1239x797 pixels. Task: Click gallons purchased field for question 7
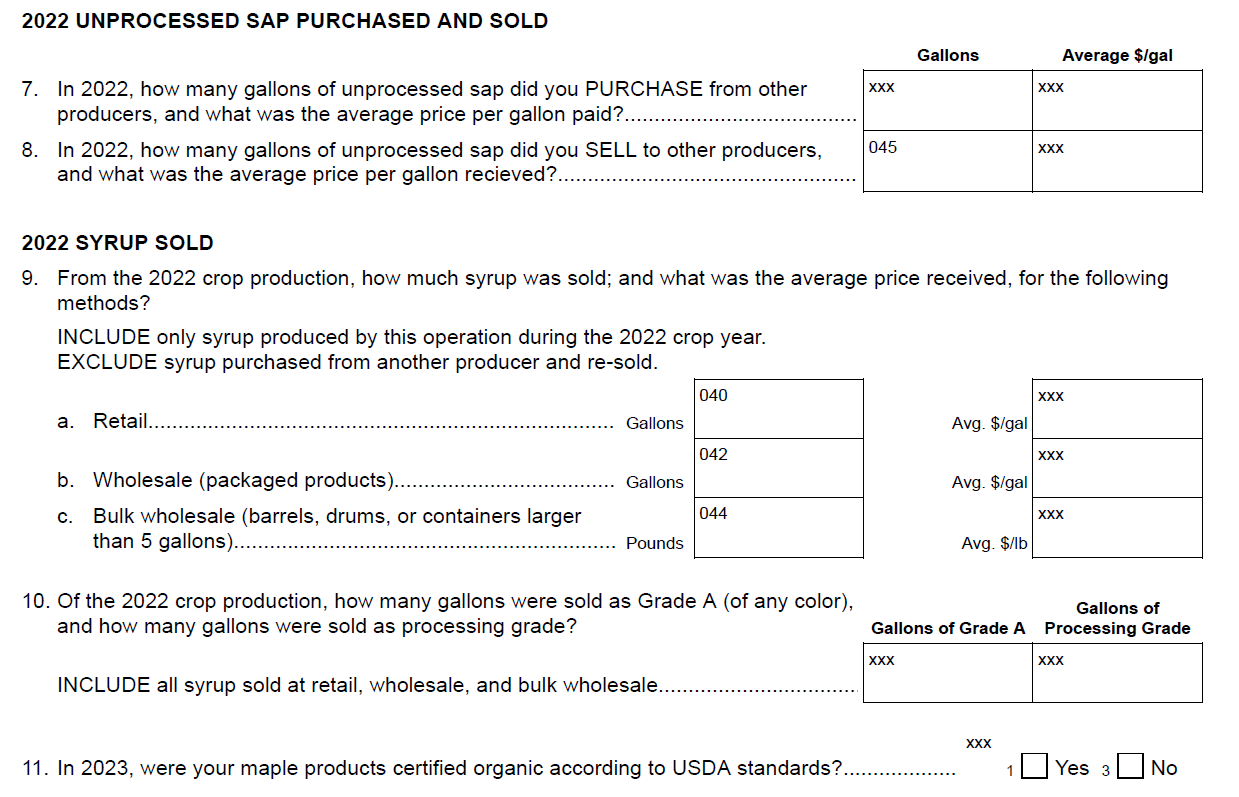[947, 101]
